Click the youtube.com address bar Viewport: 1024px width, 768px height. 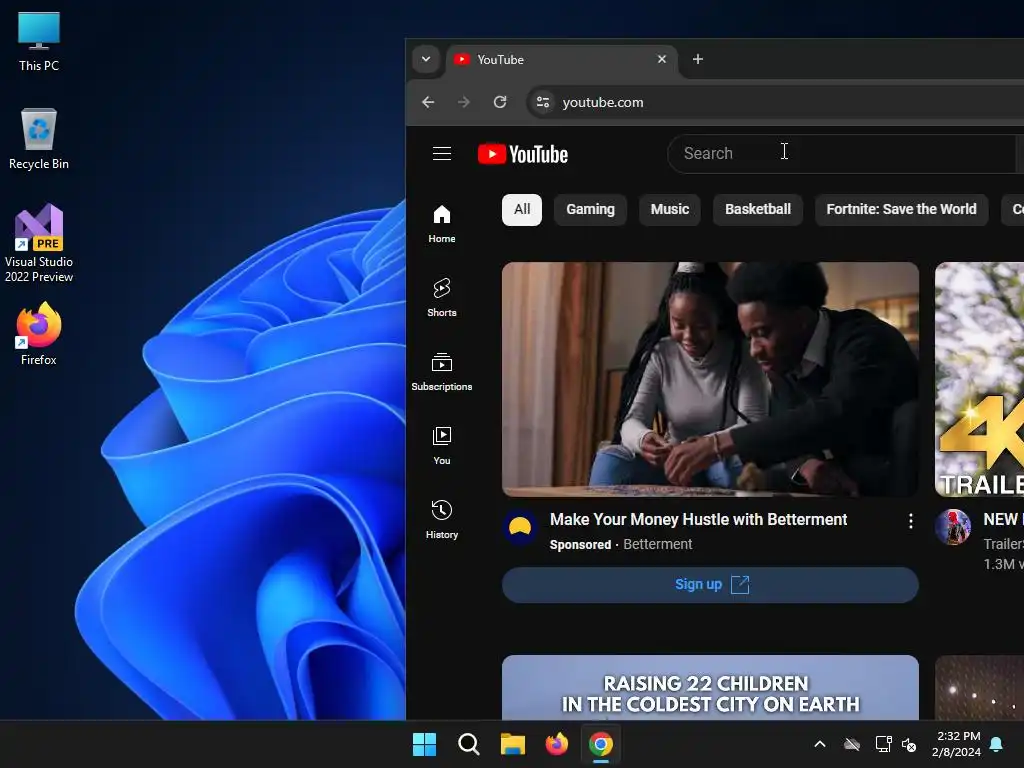[777, 102]
